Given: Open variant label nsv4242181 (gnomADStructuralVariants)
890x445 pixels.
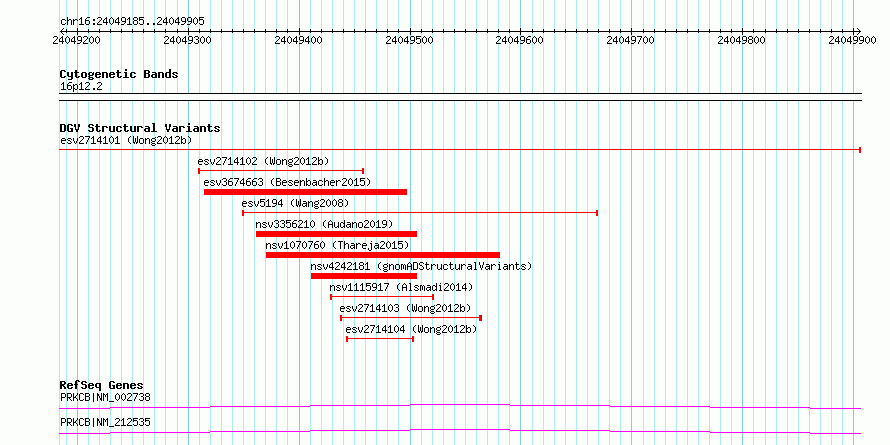Looking at the screenshot, I should pyautogui.click(x=421, y=266).
